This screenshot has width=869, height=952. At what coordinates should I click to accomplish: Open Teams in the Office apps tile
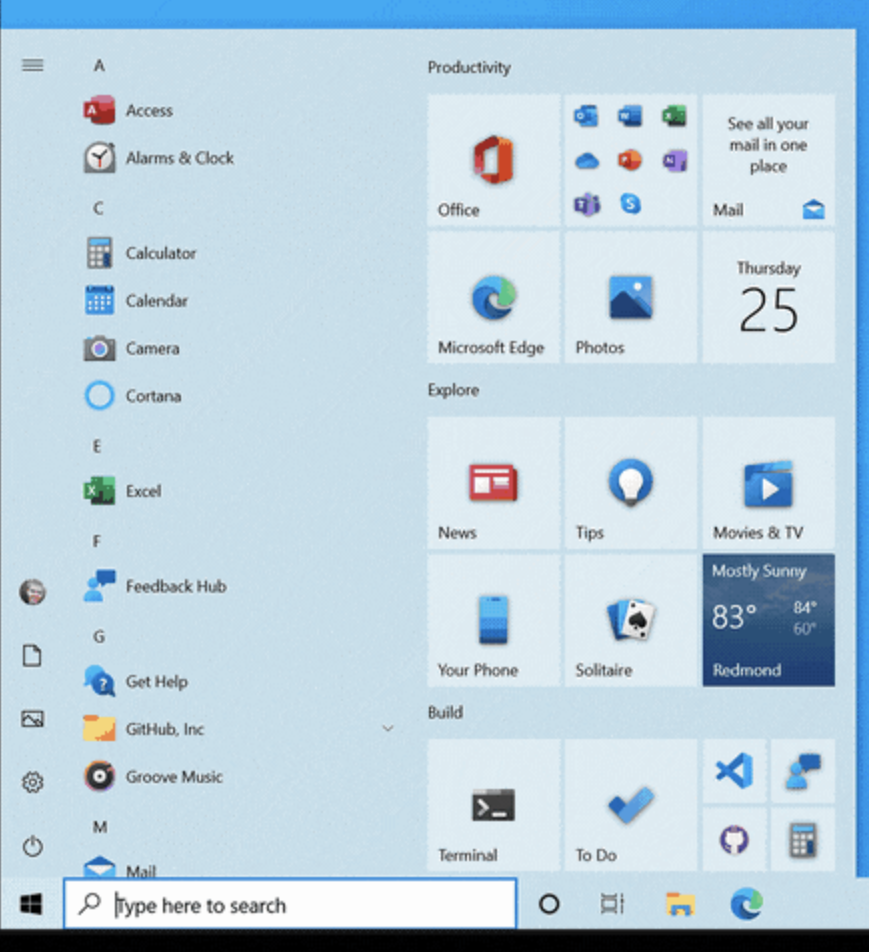(x=587, y=205)
